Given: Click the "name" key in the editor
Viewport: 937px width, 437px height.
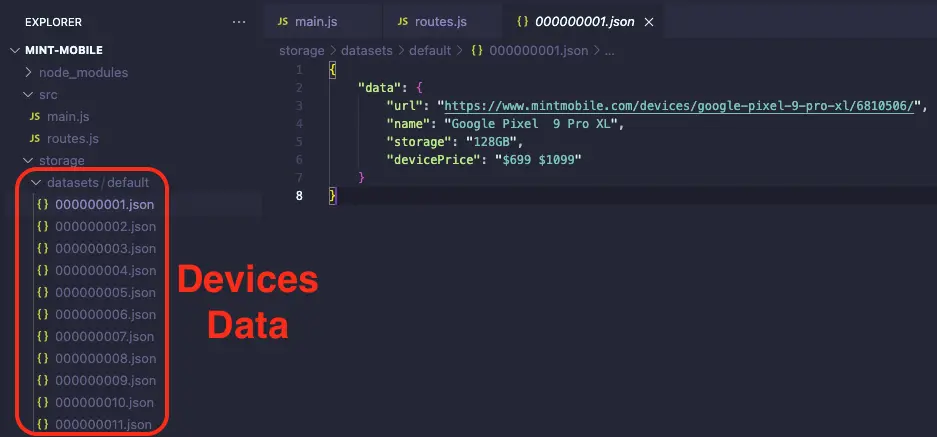Looking at the screenshot, I should (x=408, y=124).
